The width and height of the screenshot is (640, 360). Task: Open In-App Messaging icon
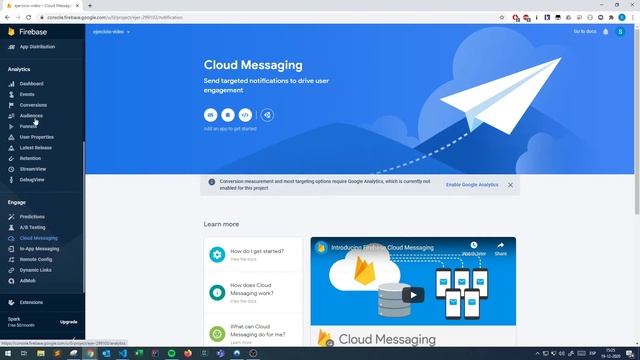pyautogui.click(x=11, y=249)
